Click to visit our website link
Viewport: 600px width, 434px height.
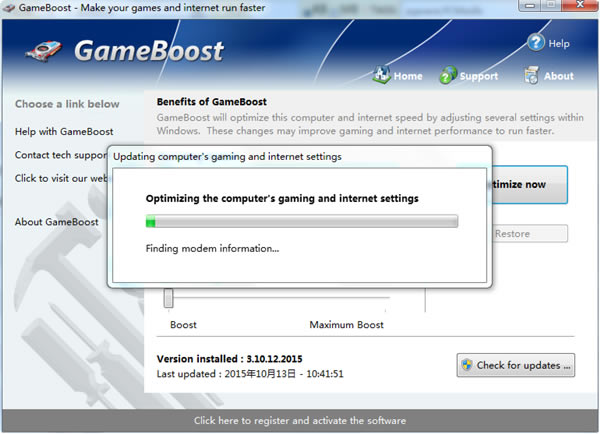click(x=61, y=178)
